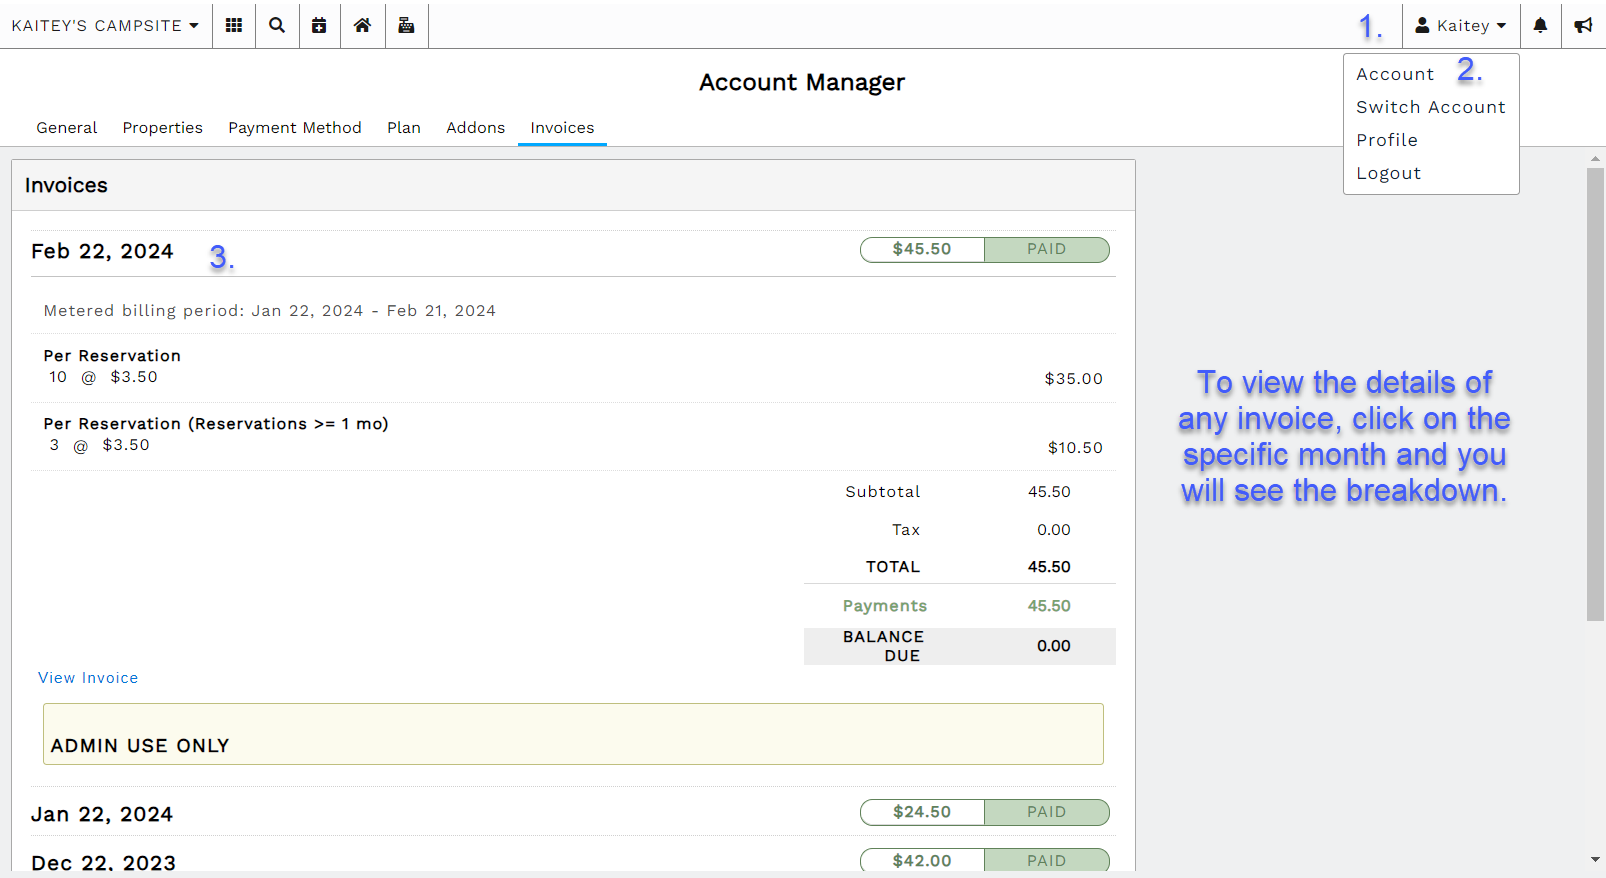The height and width of the screenshot is (878, 1606).
Task: Switch to the Properties tab
Action: 163,128
